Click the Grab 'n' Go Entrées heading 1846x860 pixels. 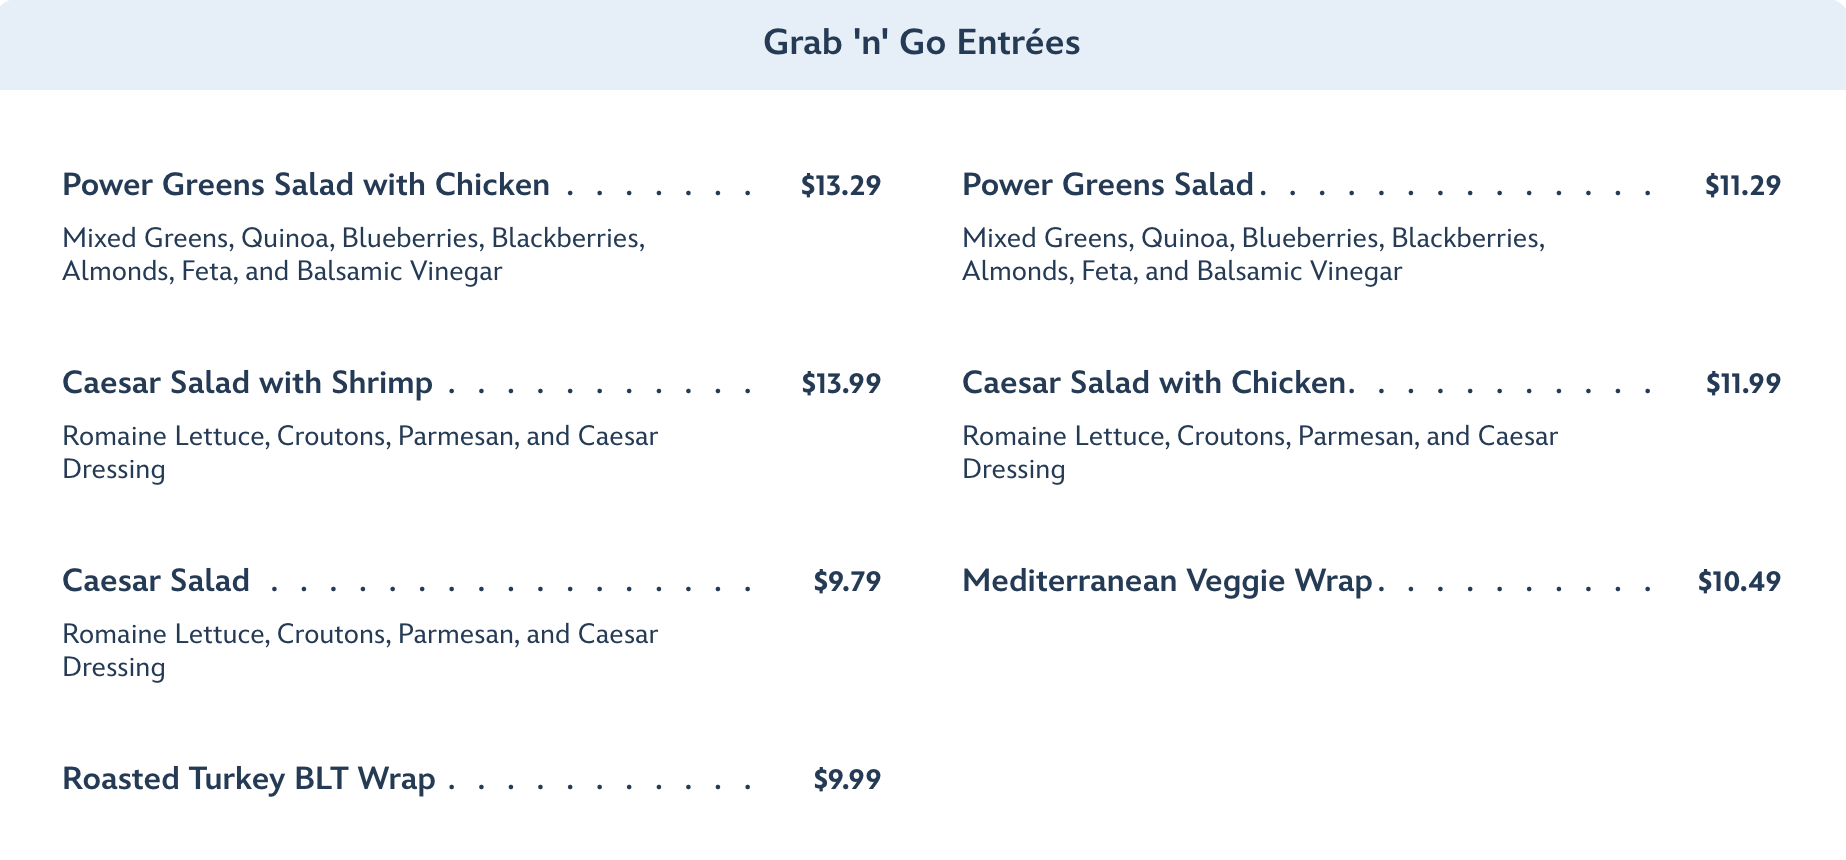click(921, 43)
